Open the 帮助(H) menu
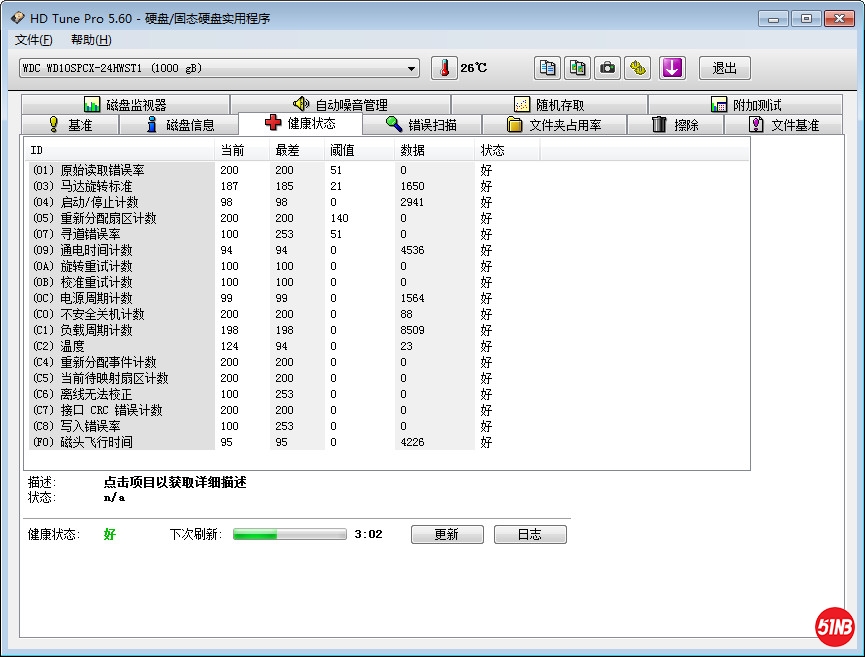 point(91,40)
